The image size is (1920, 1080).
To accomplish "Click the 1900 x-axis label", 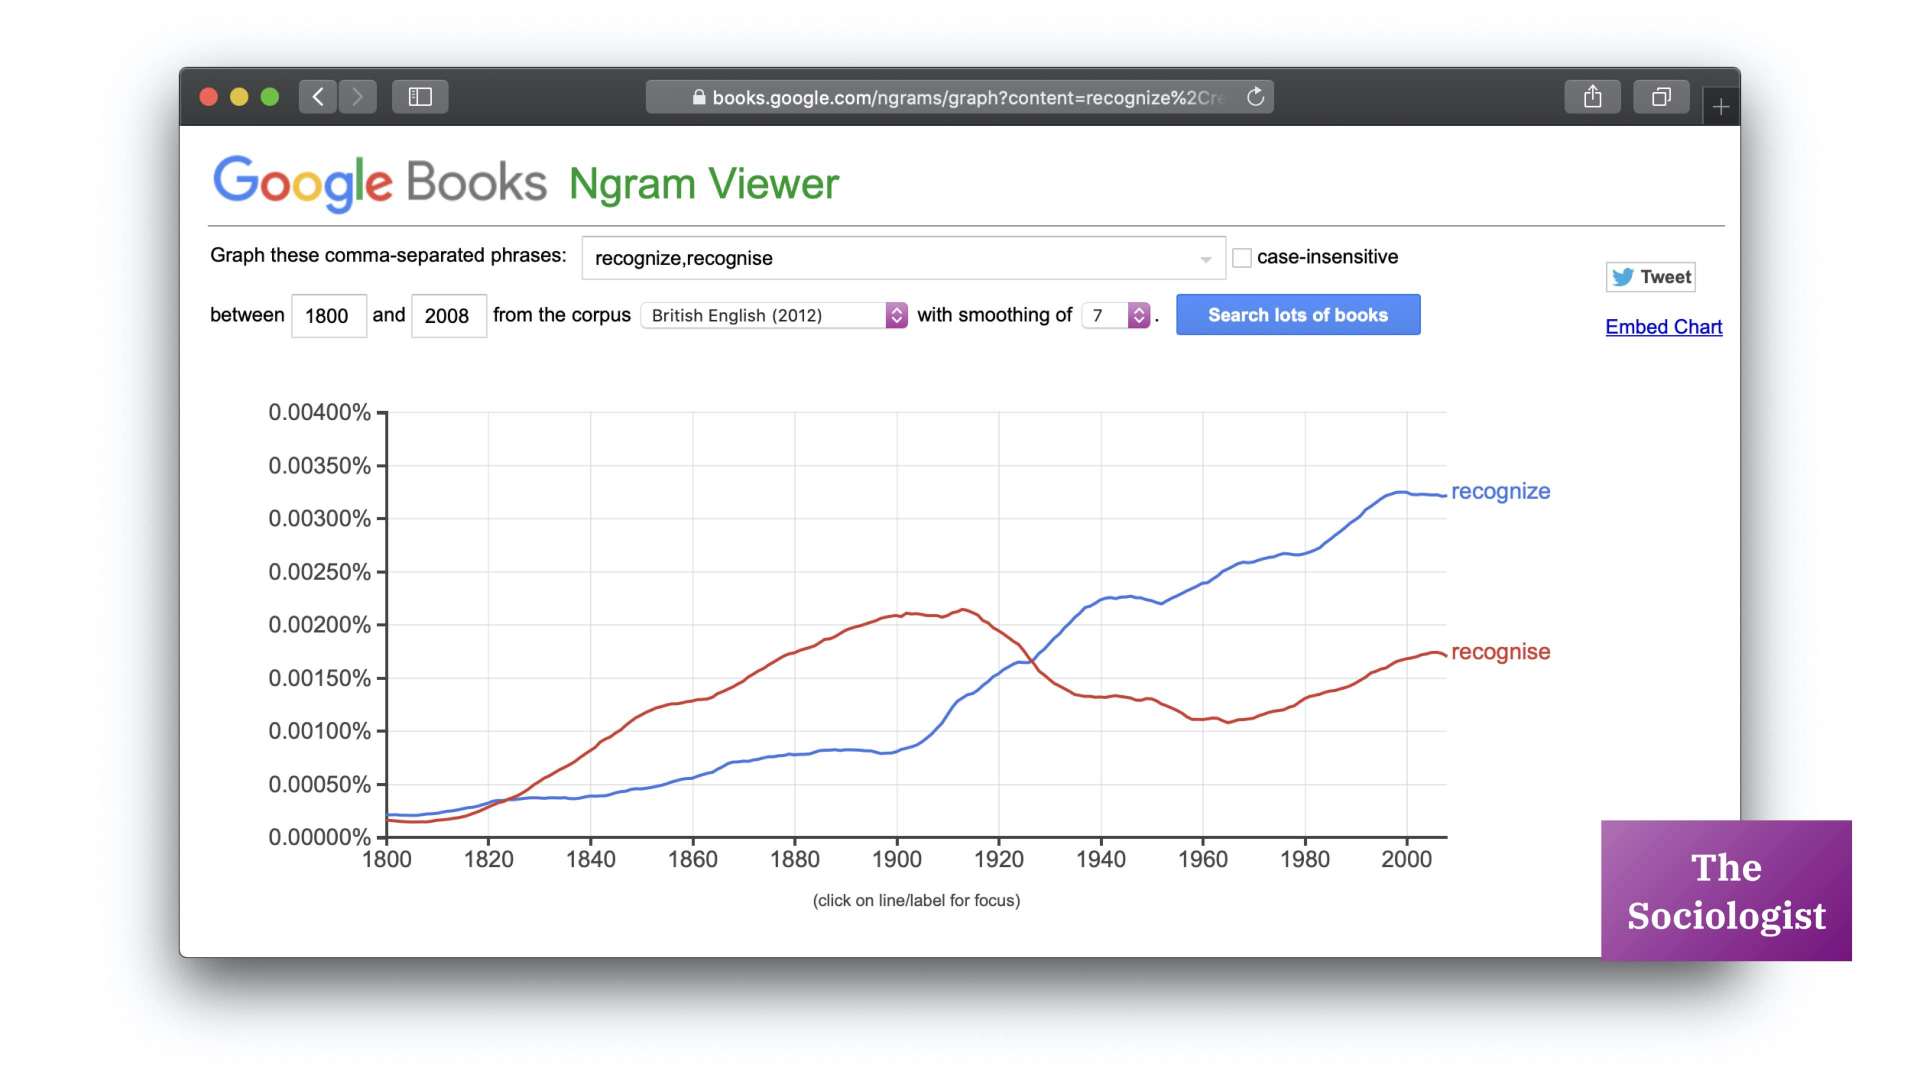I will 897,859.
